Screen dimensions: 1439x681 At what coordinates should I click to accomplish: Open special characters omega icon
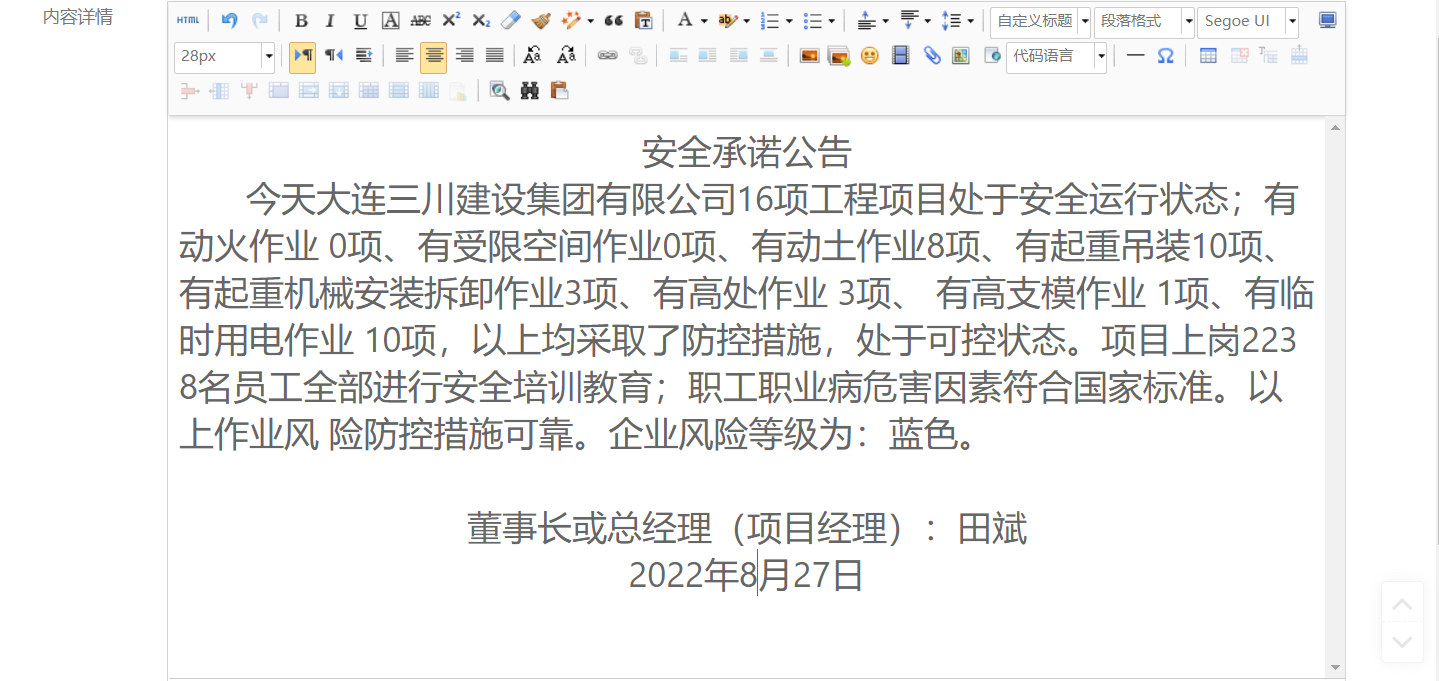coord(1165,56)
